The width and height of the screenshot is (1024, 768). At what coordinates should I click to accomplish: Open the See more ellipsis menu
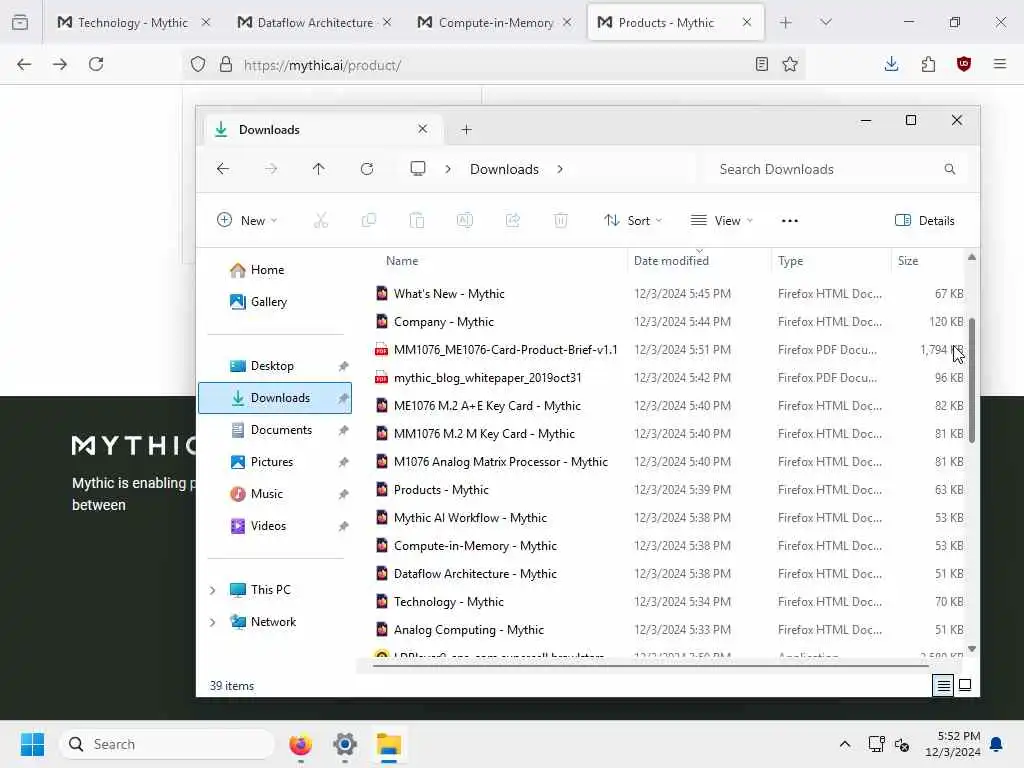tap(790, 221)
